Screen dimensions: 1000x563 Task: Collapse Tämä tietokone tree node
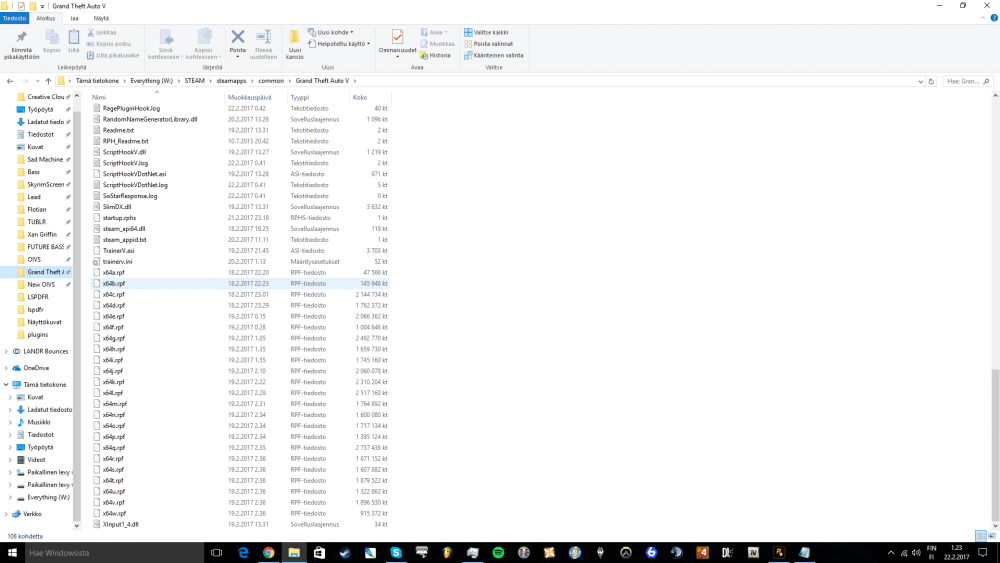[6, 384]
